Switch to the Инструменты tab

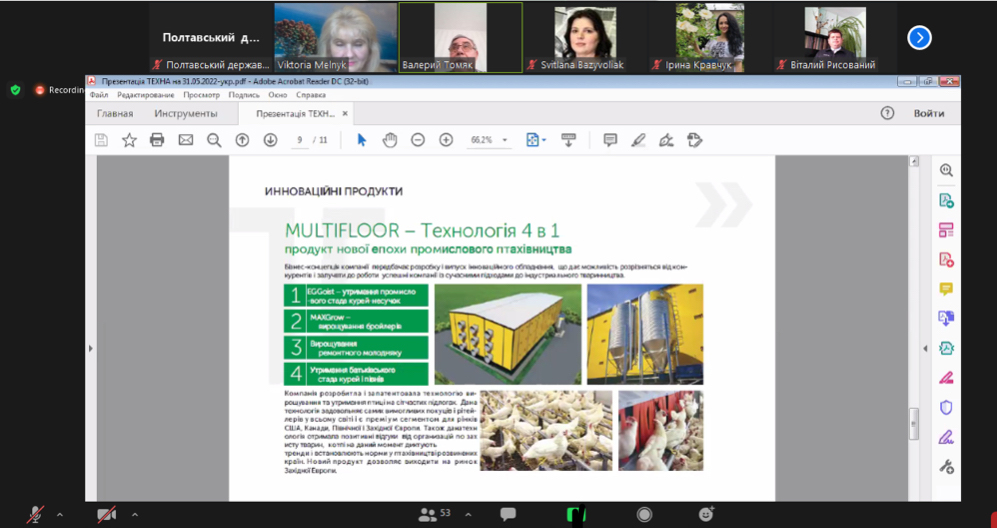pos(186,113)
